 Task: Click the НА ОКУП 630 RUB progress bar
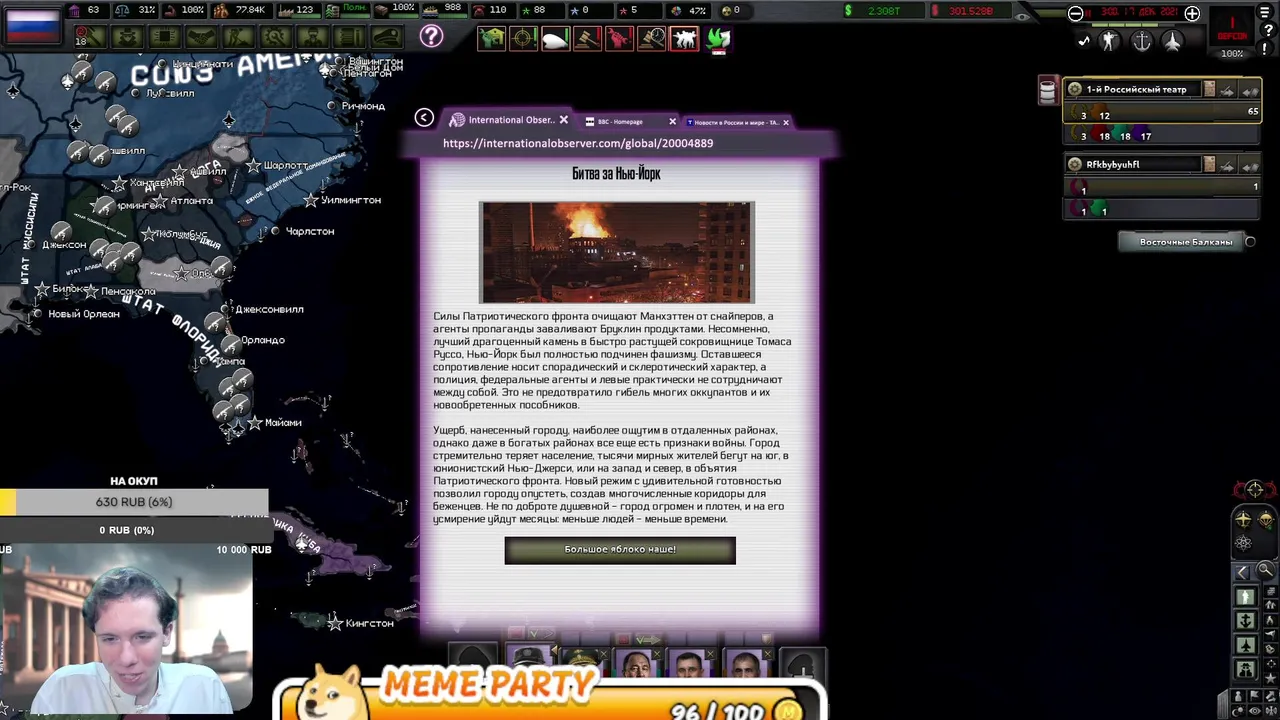click(x=134, y=502)
